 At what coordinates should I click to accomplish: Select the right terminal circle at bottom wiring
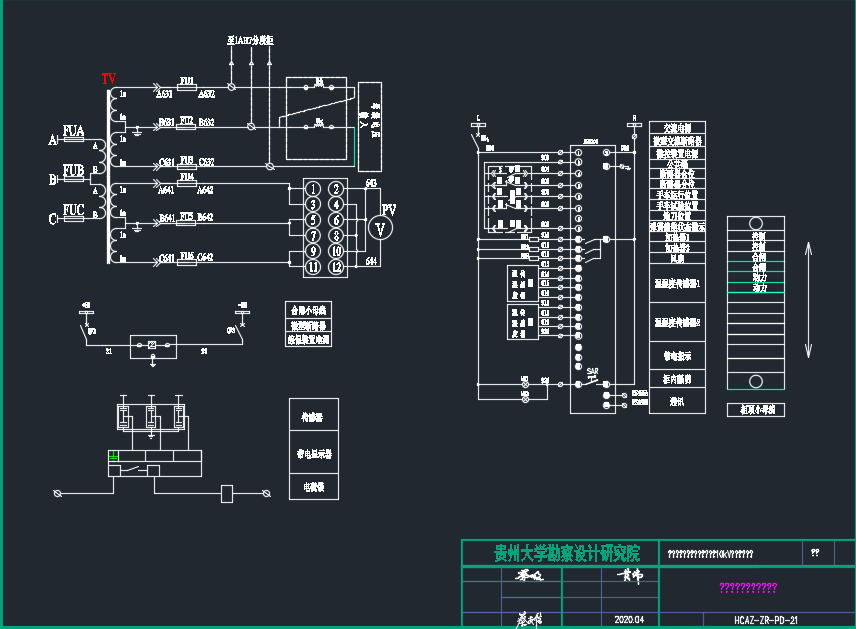coord(266,494)
